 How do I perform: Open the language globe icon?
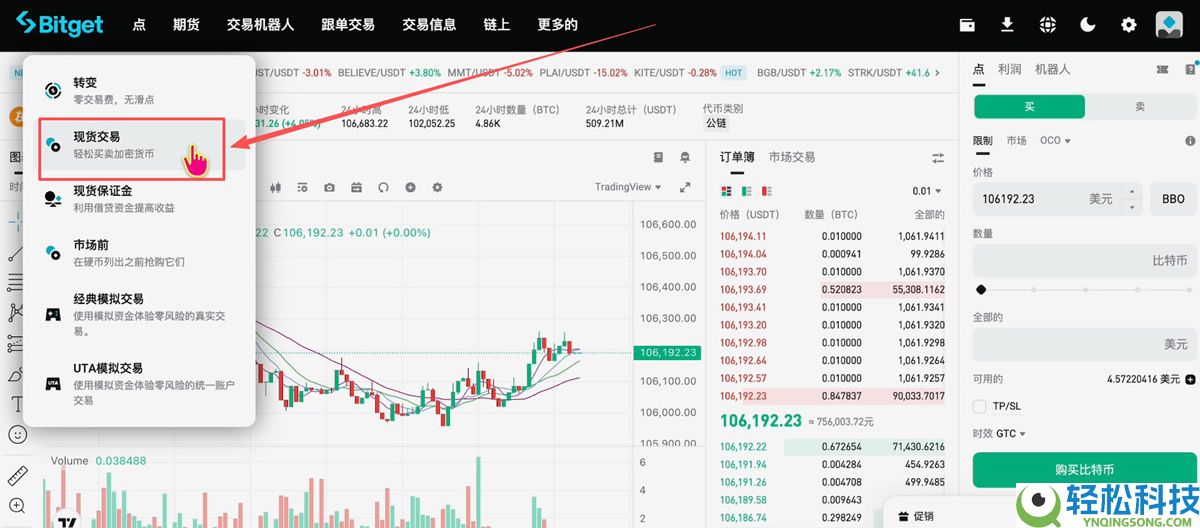point(1047,25)
